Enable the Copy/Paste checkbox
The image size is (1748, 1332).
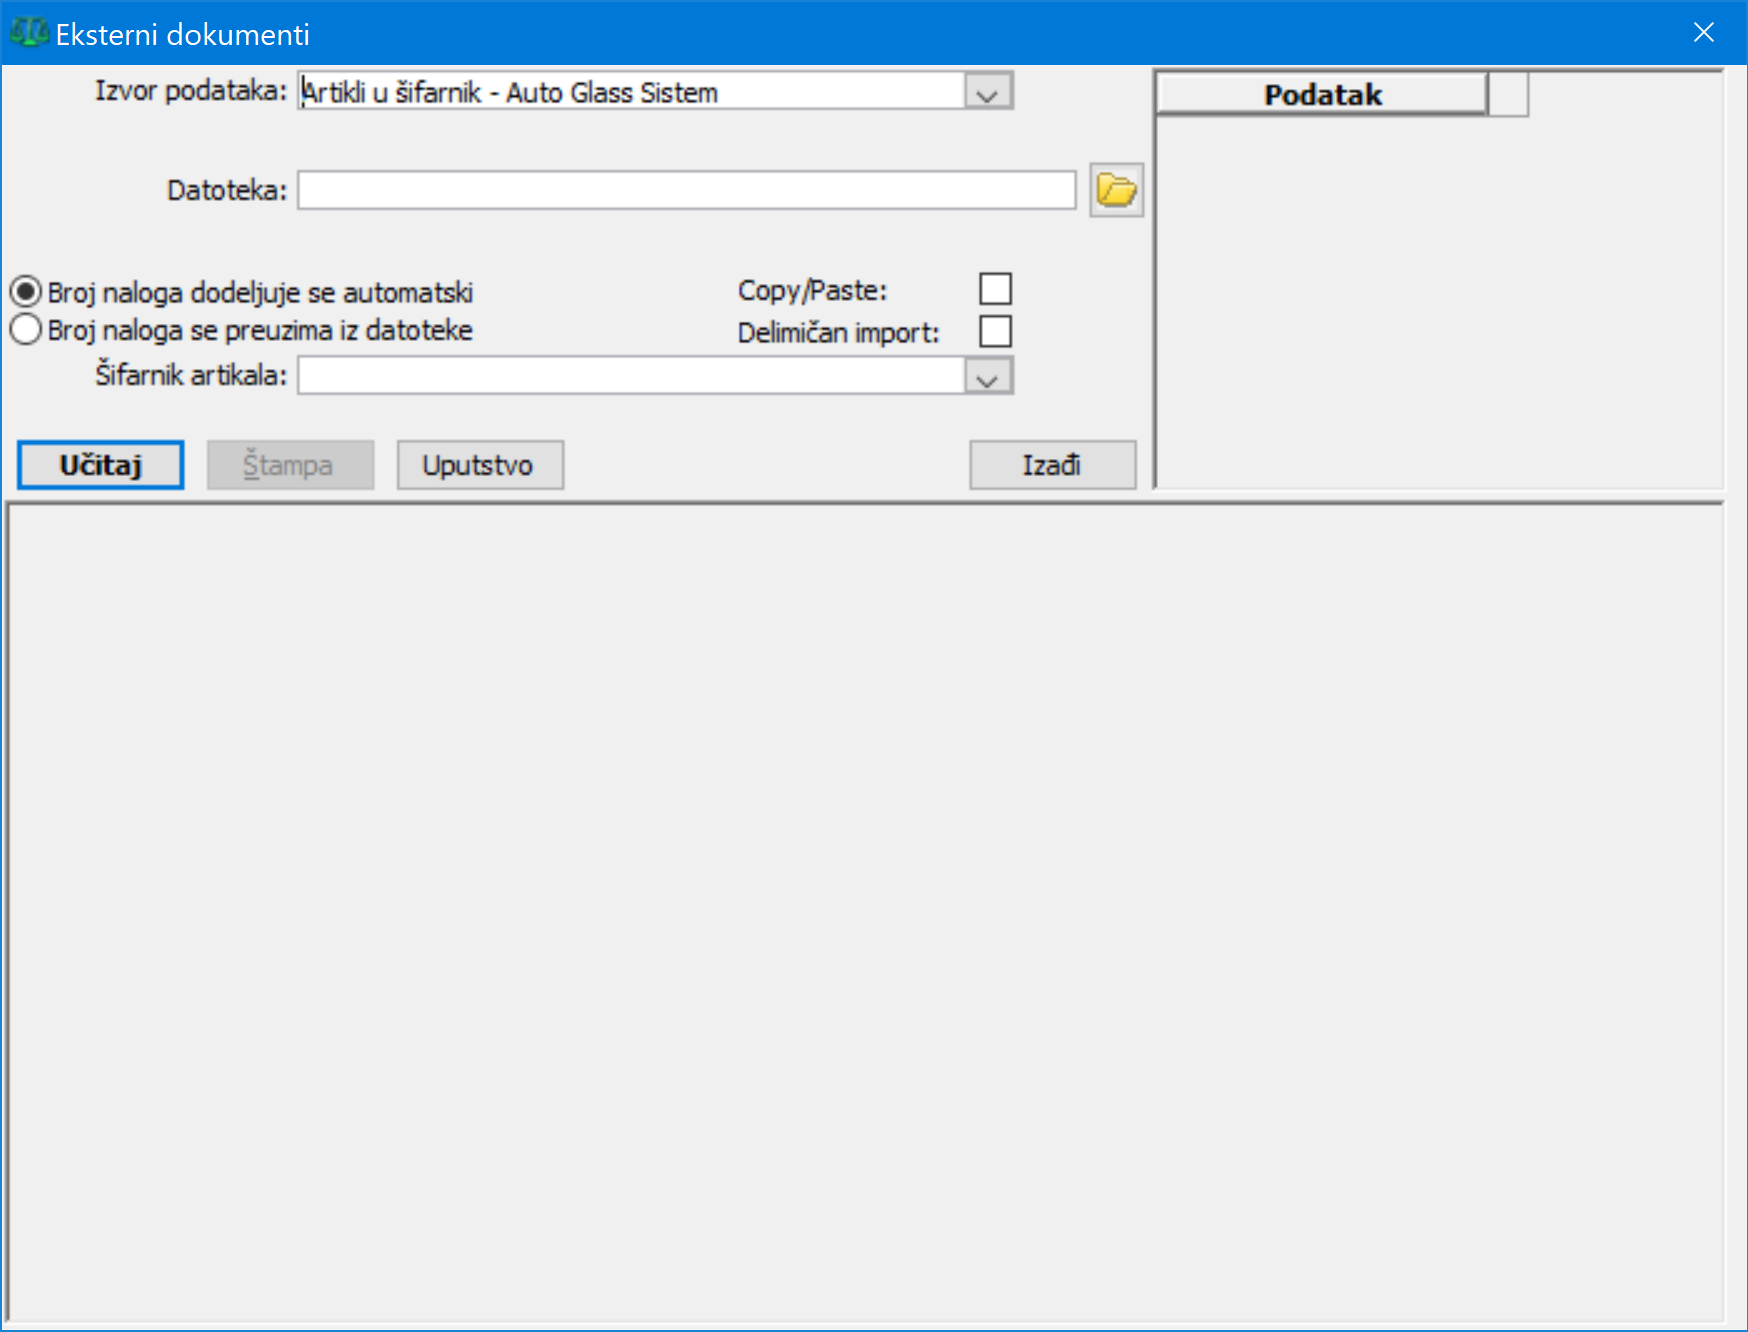(995, 289)
